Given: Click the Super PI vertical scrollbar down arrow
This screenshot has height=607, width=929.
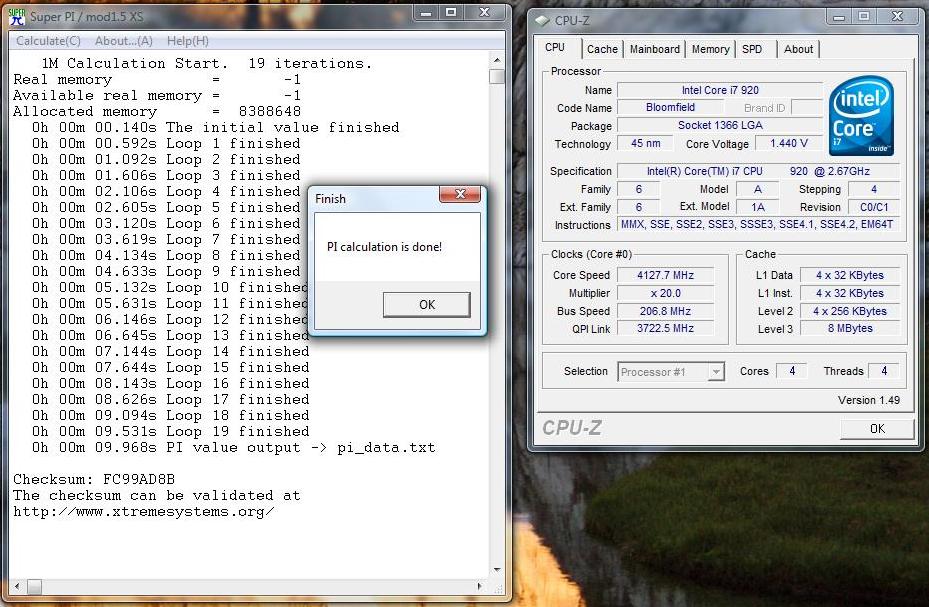Looking at the screenshot, I should tap(496, 570).
